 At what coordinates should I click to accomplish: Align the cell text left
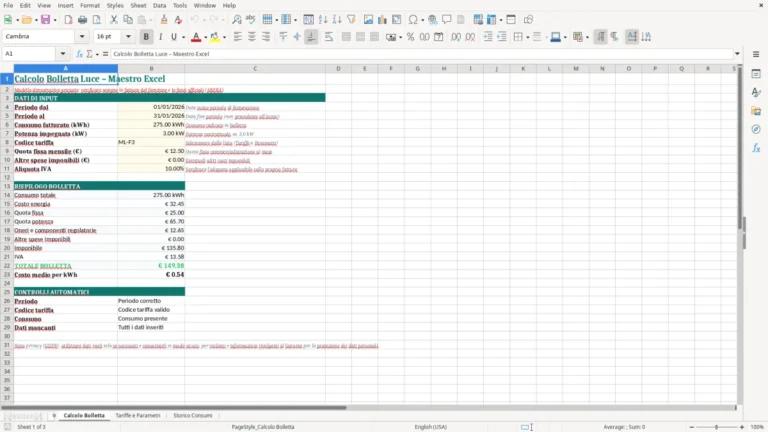[x=238, y=37]
